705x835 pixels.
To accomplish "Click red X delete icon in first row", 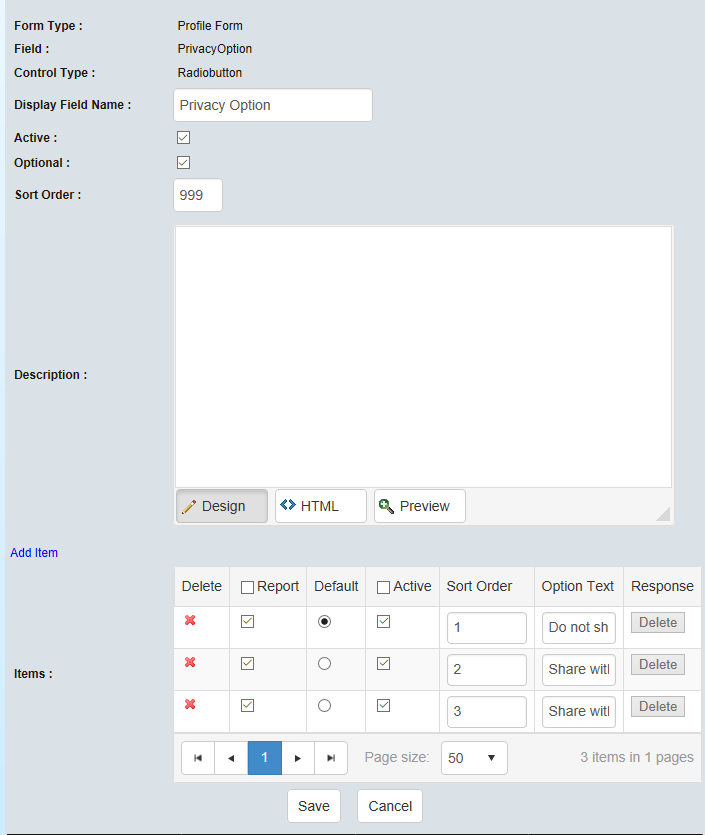I will [x=190, y=621].
